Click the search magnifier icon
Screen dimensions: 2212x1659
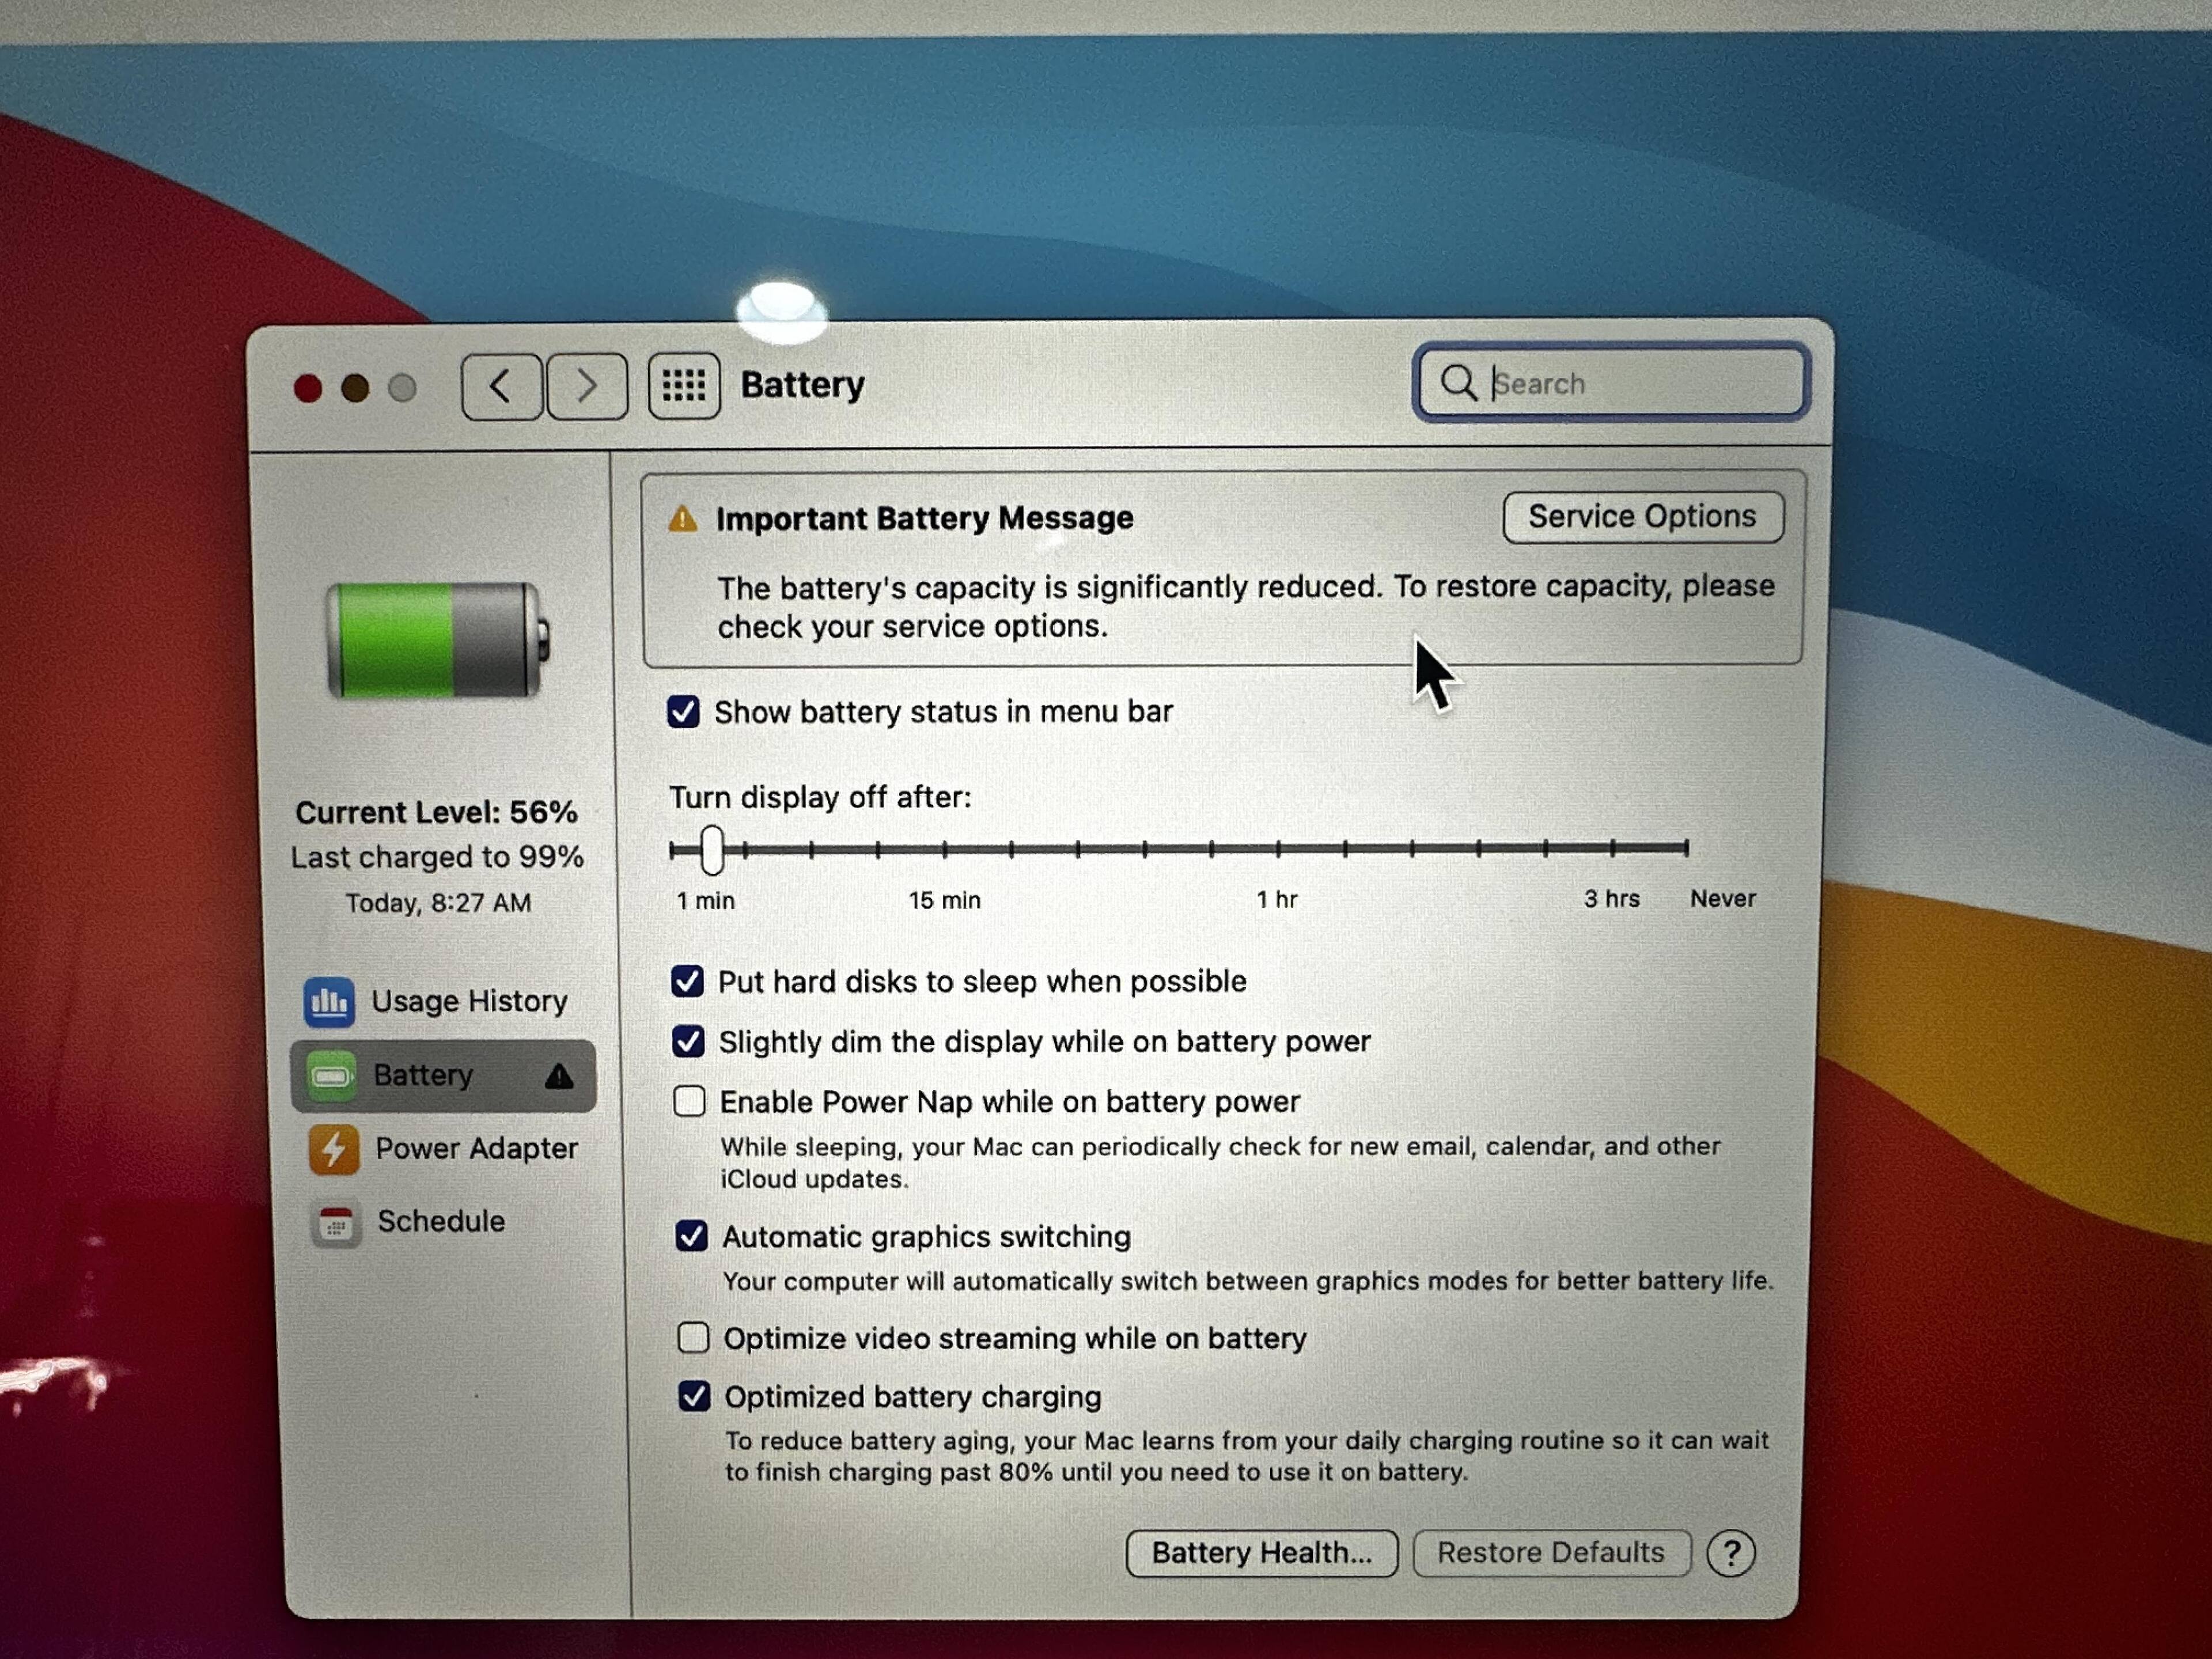(1458, 382)
